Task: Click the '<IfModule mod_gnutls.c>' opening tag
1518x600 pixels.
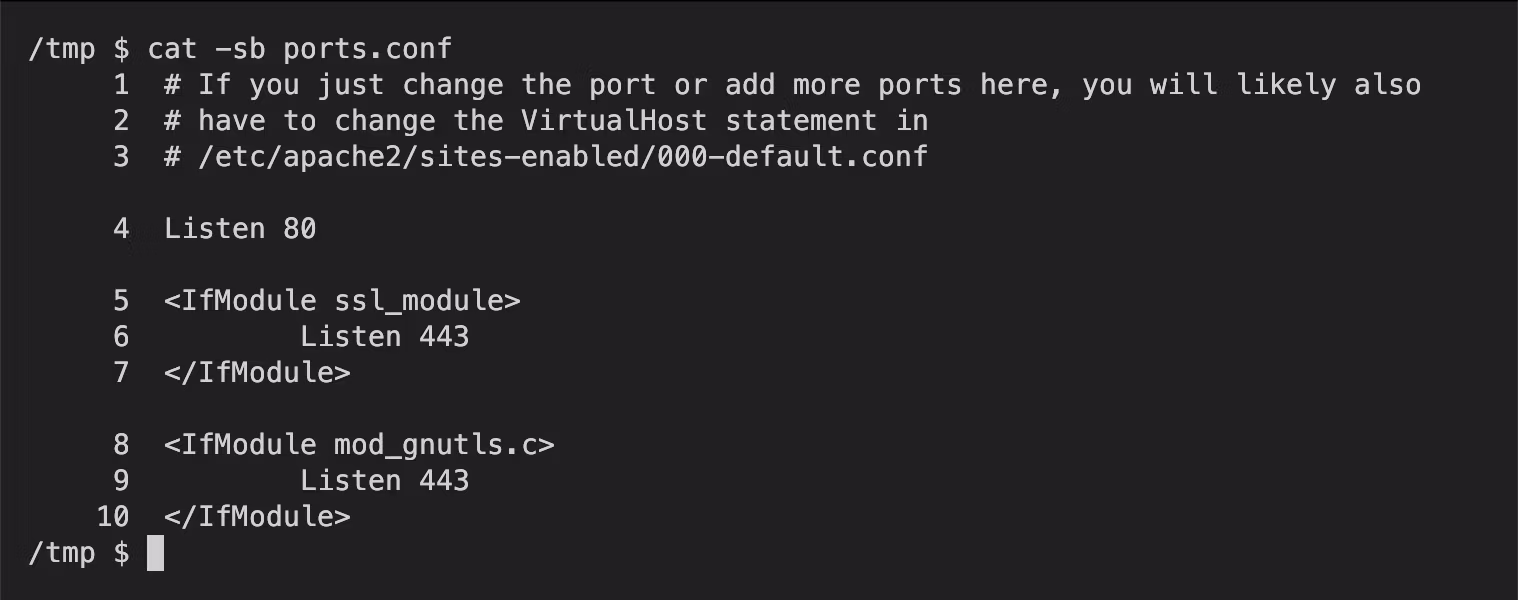Action: click(358, 445)
